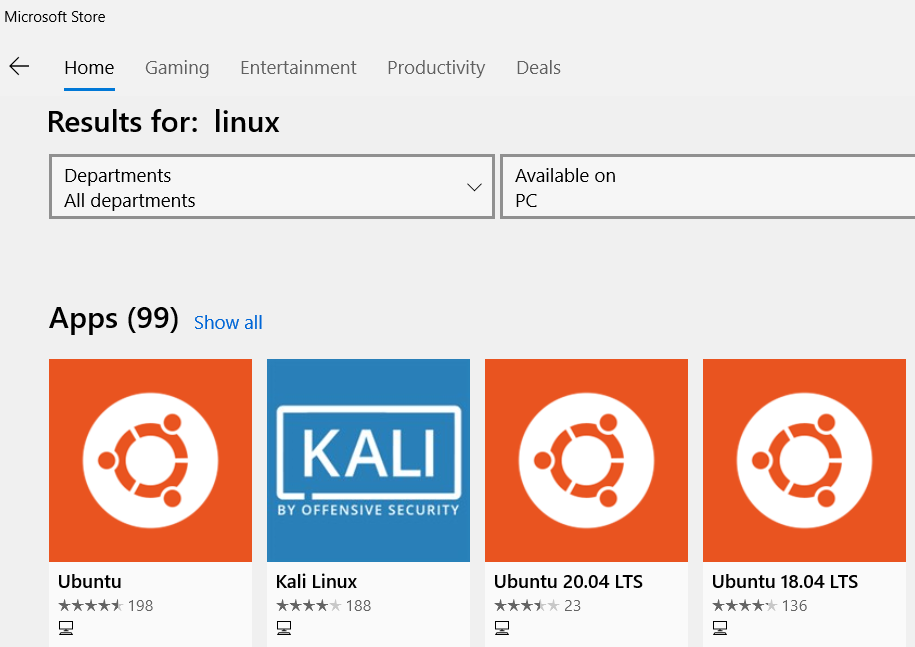Viewport: 915px width, 647px height.
Task: Open the Kali Linux app tile logo
Action: (368, 460)
